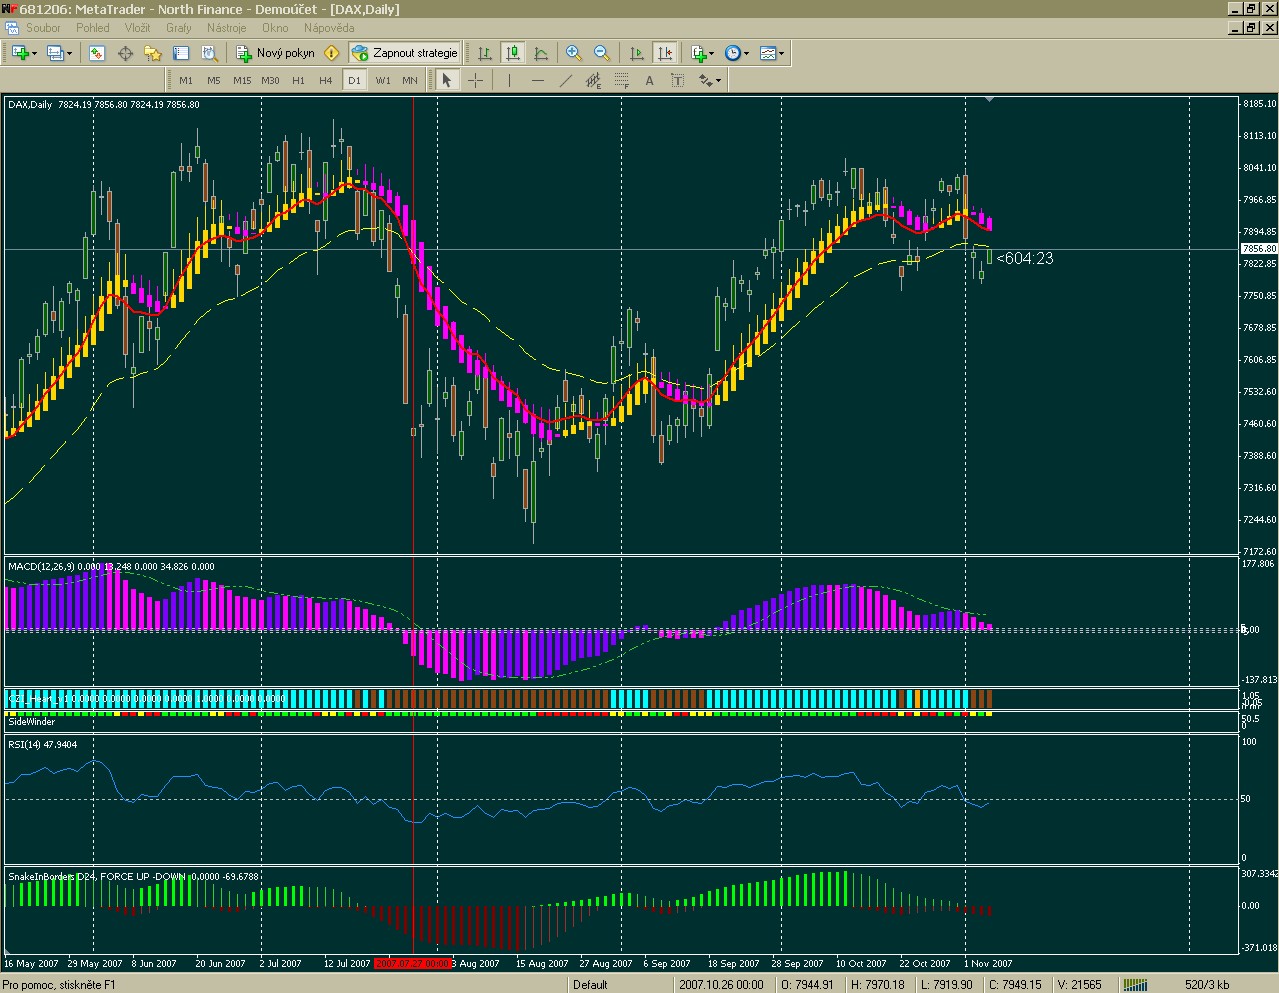Image resolution: width=1279 pixels, height=993 pixels.
Task: Expand the new chart dropdown arrow
Action: point(35,53)
